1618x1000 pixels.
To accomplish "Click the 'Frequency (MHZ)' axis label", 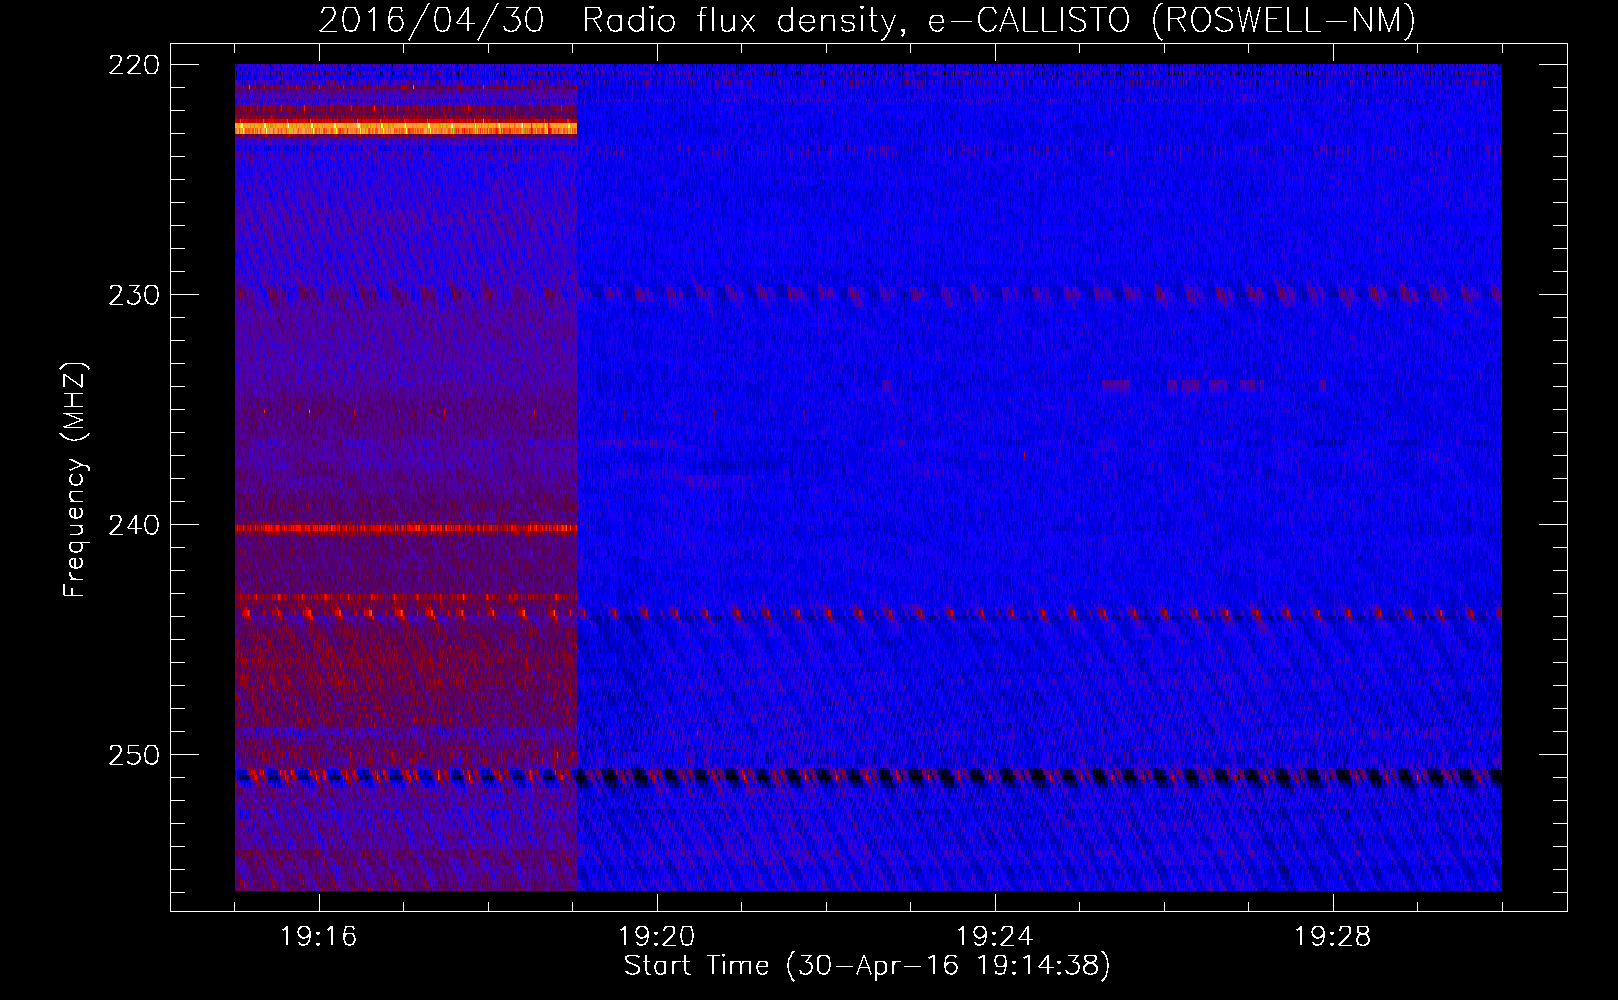I will point(75,479).
